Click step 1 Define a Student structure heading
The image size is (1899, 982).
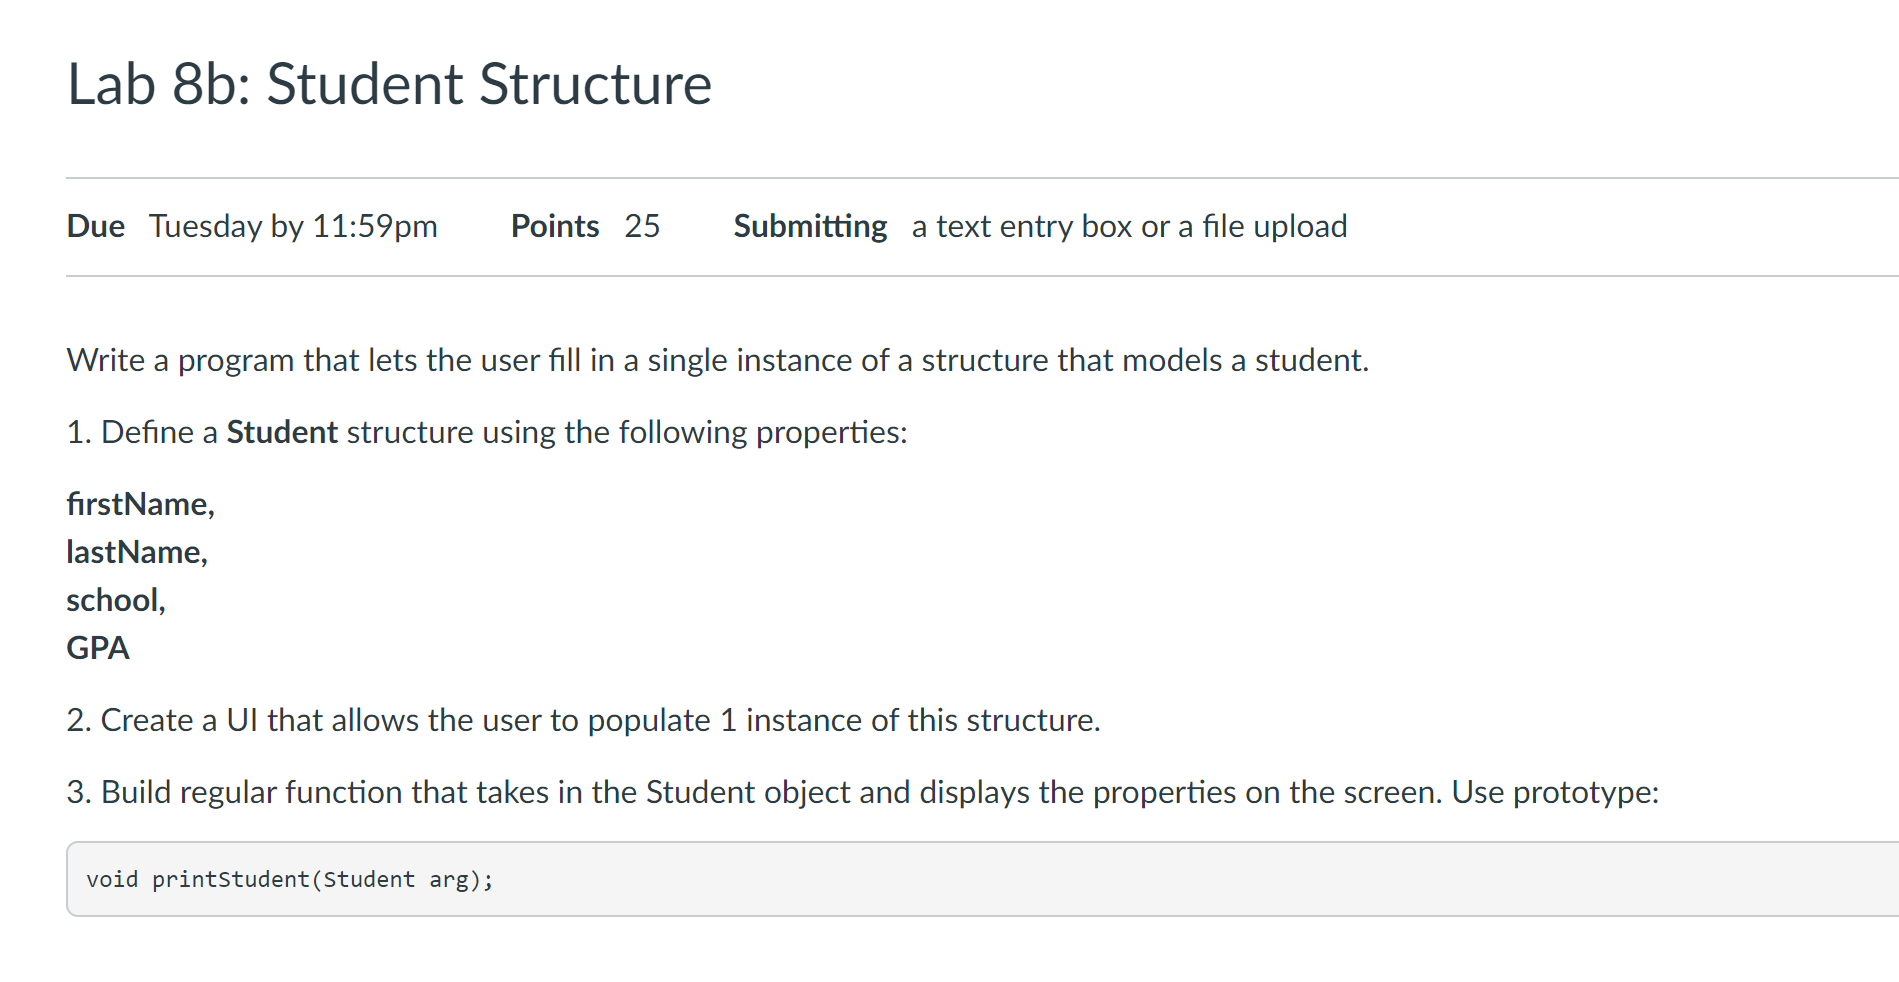click(486, 432)
